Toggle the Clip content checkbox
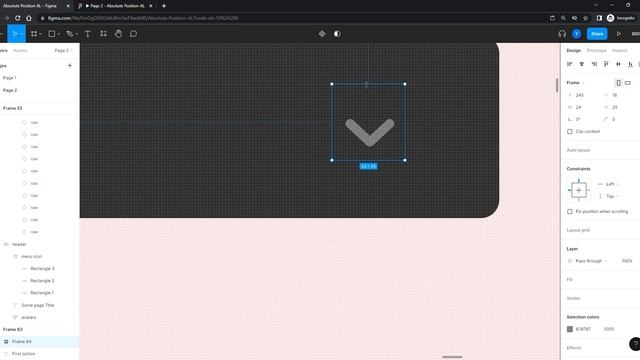640x360 pixels. [570, 131]
